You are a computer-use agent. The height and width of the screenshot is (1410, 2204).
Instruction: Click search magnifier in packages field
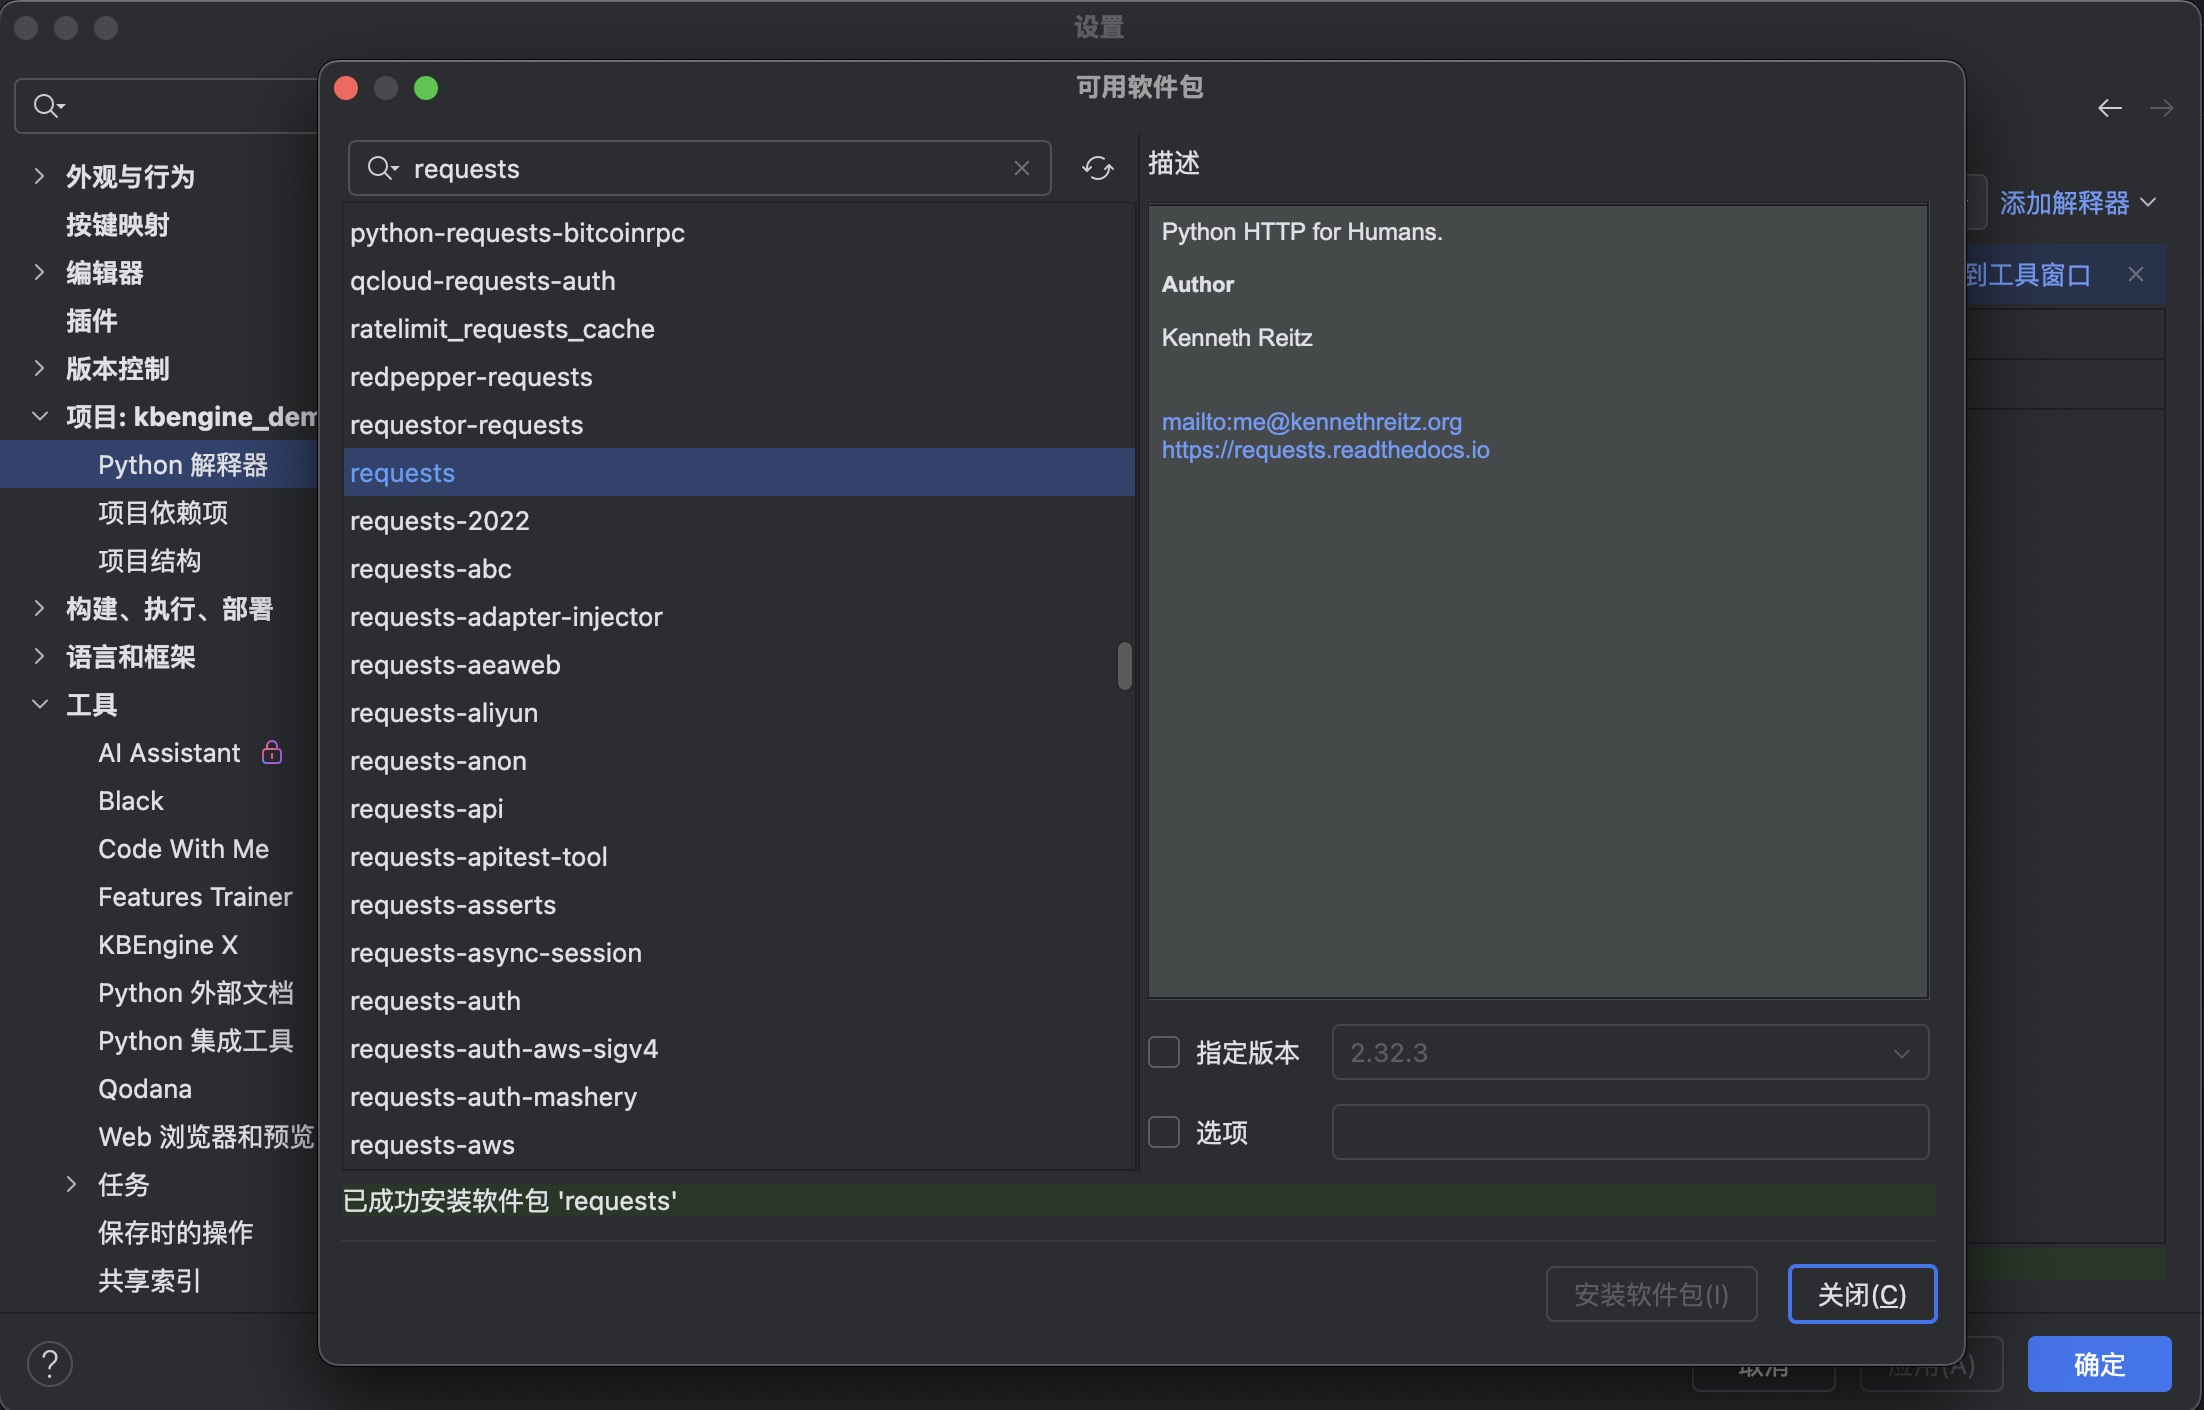(x=381, y=168)
